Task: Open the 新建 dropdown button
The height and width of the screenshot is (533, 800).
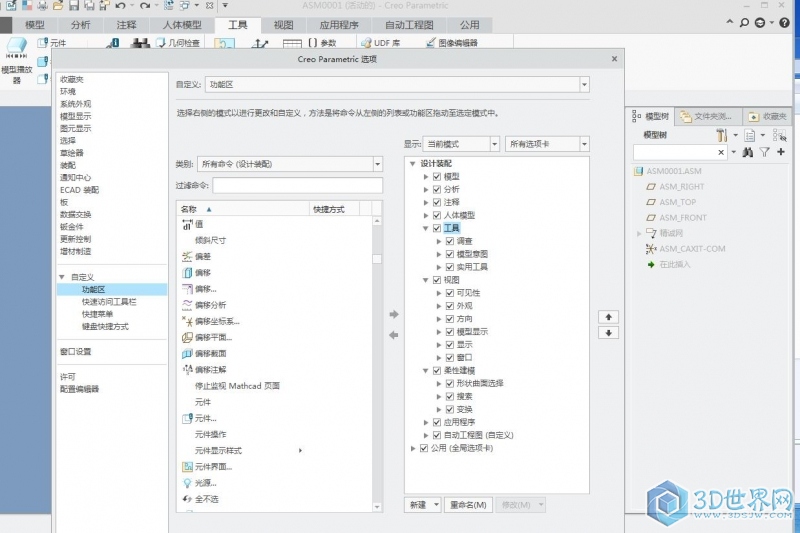Action: 423,504
